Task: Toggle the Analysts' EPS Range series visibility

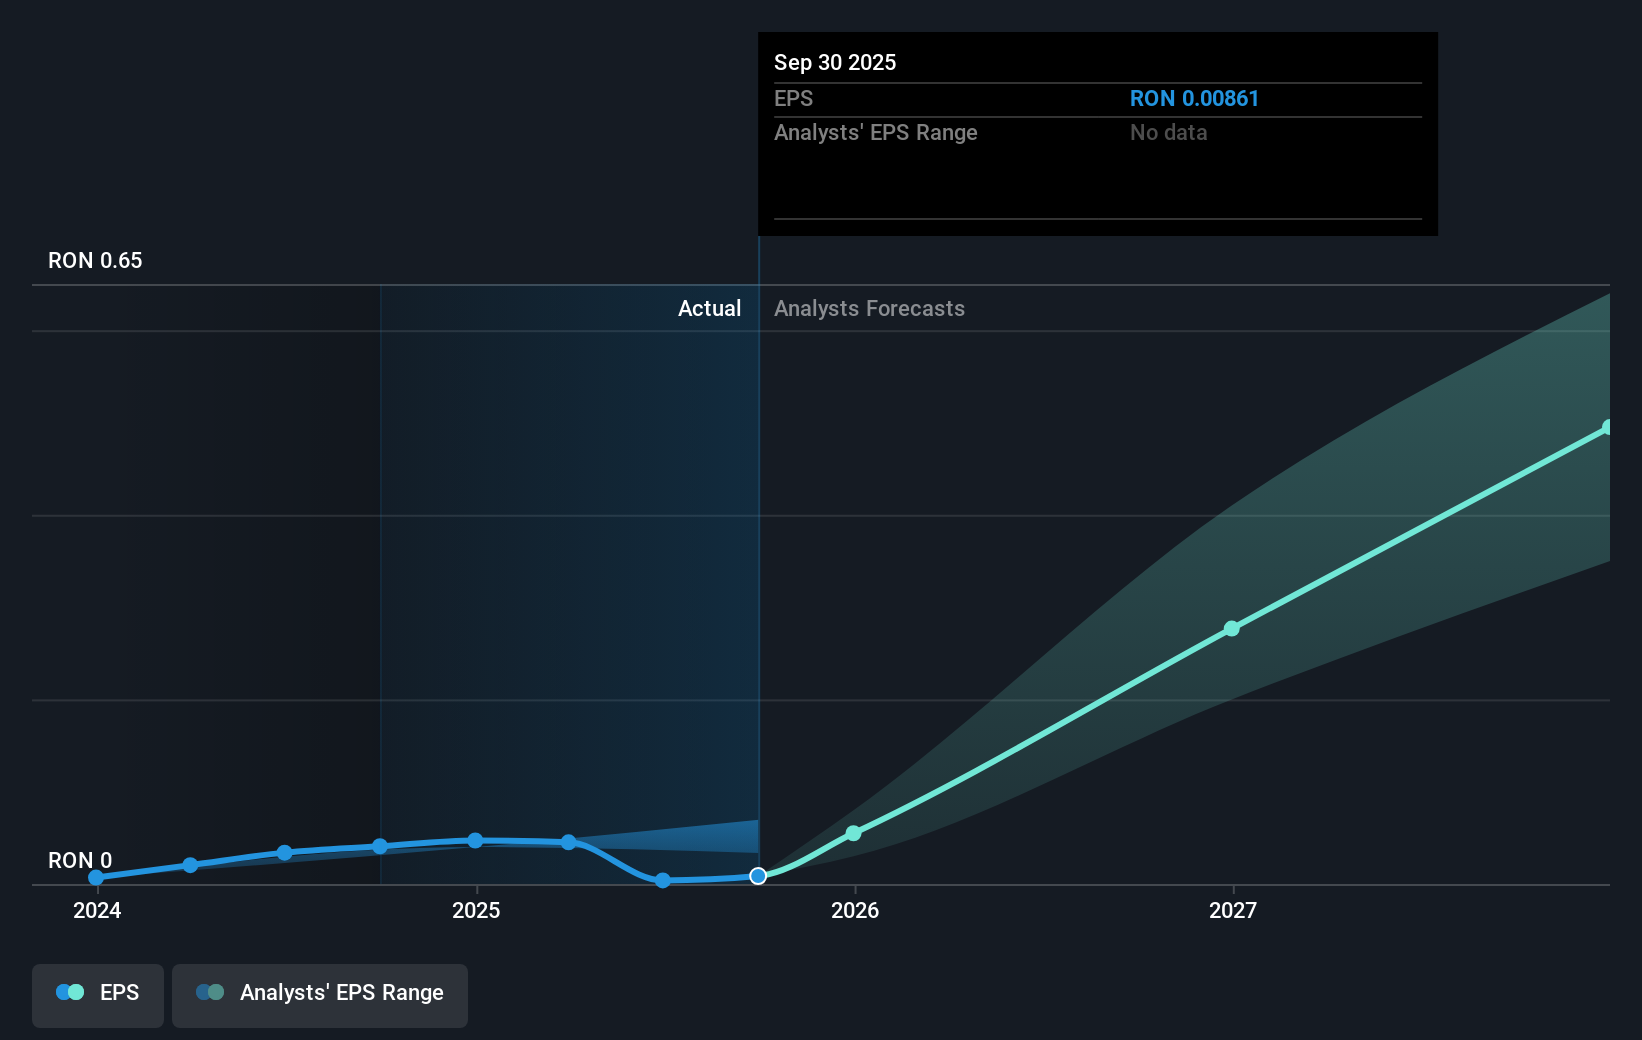Action: [x=319, y=995]
